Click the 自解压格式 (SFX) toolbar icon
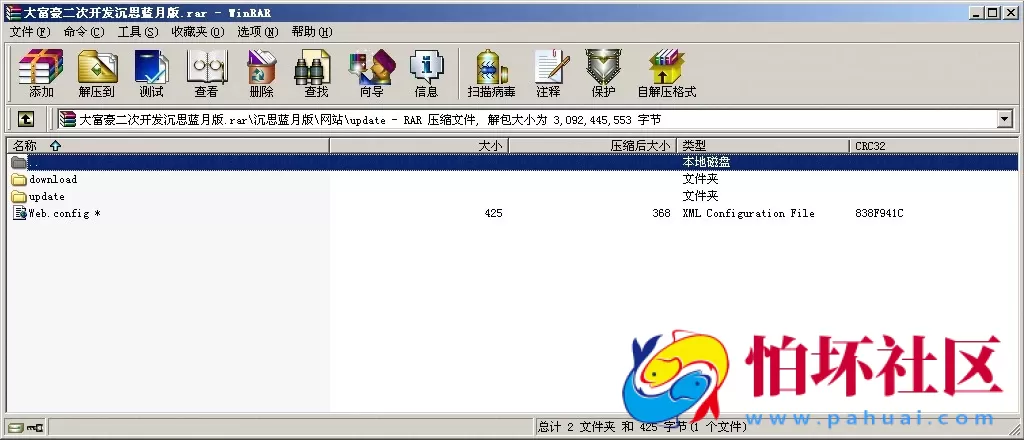 (x=666, y=67)
